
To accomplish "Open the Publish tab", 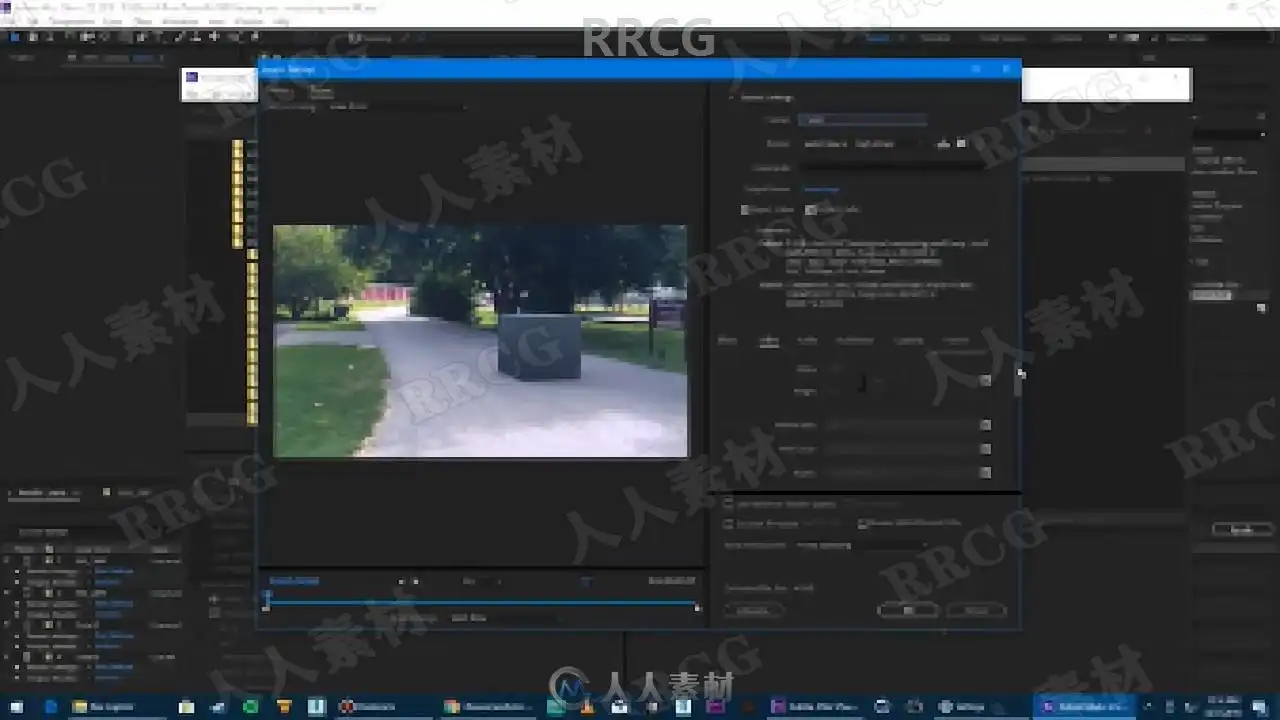I will pos(956,341).
